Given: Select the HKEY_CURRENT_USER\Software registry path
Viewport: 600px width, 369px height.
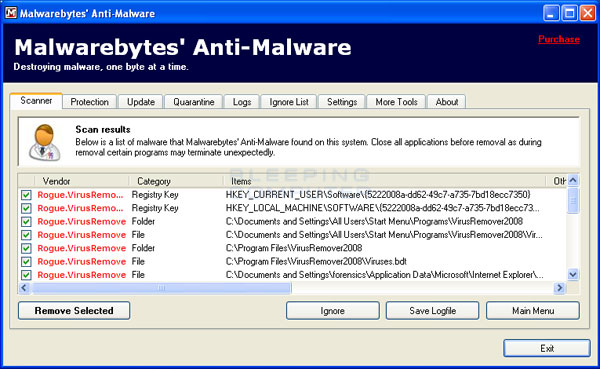Looking at the screenshot, I should 378,195.
